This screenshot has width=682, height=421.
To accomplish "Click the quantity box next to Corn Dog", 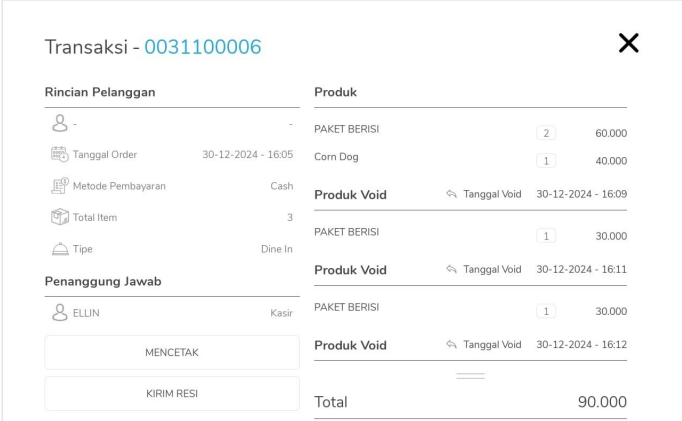I will point(546,160).
